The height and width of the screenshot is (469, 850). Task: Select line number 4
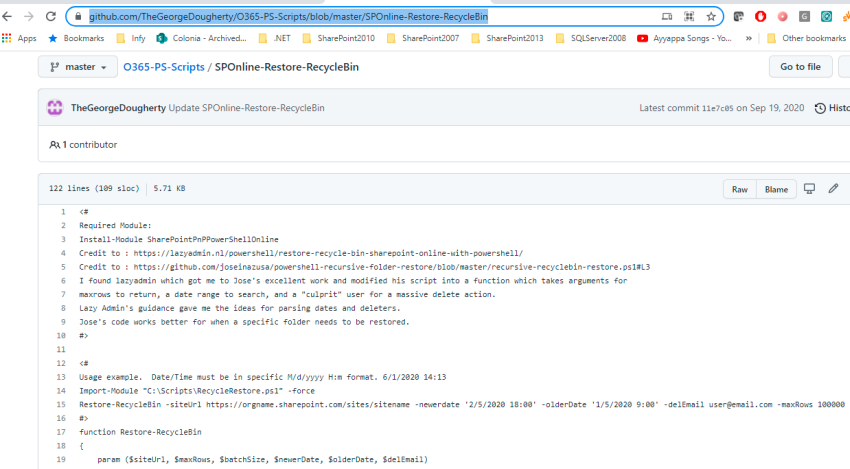[63, 253]
